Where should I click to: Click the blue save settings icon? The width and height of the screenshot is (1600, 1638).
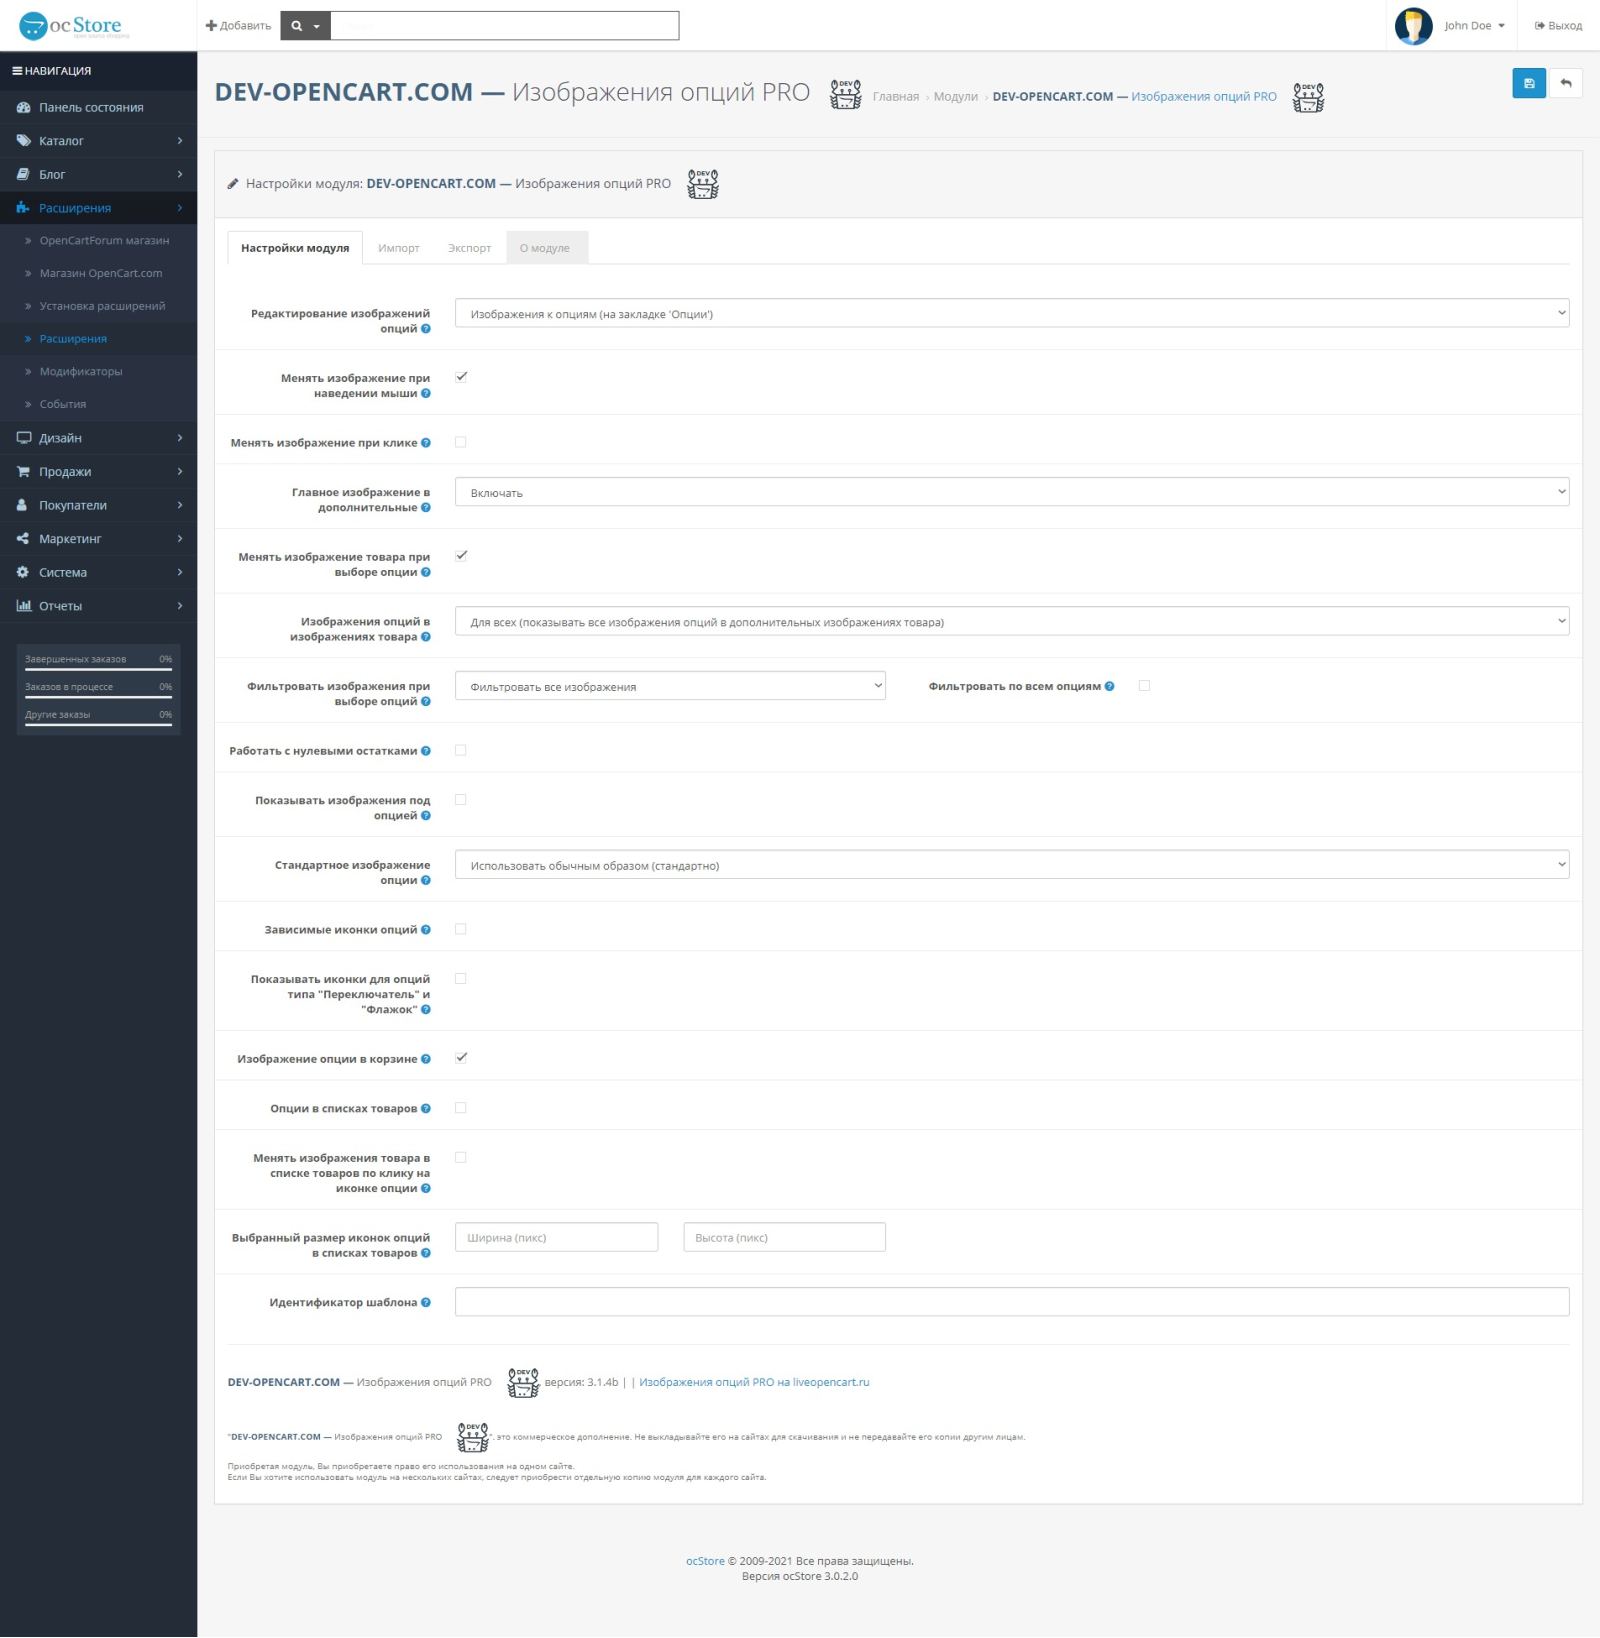point(1528,83)
